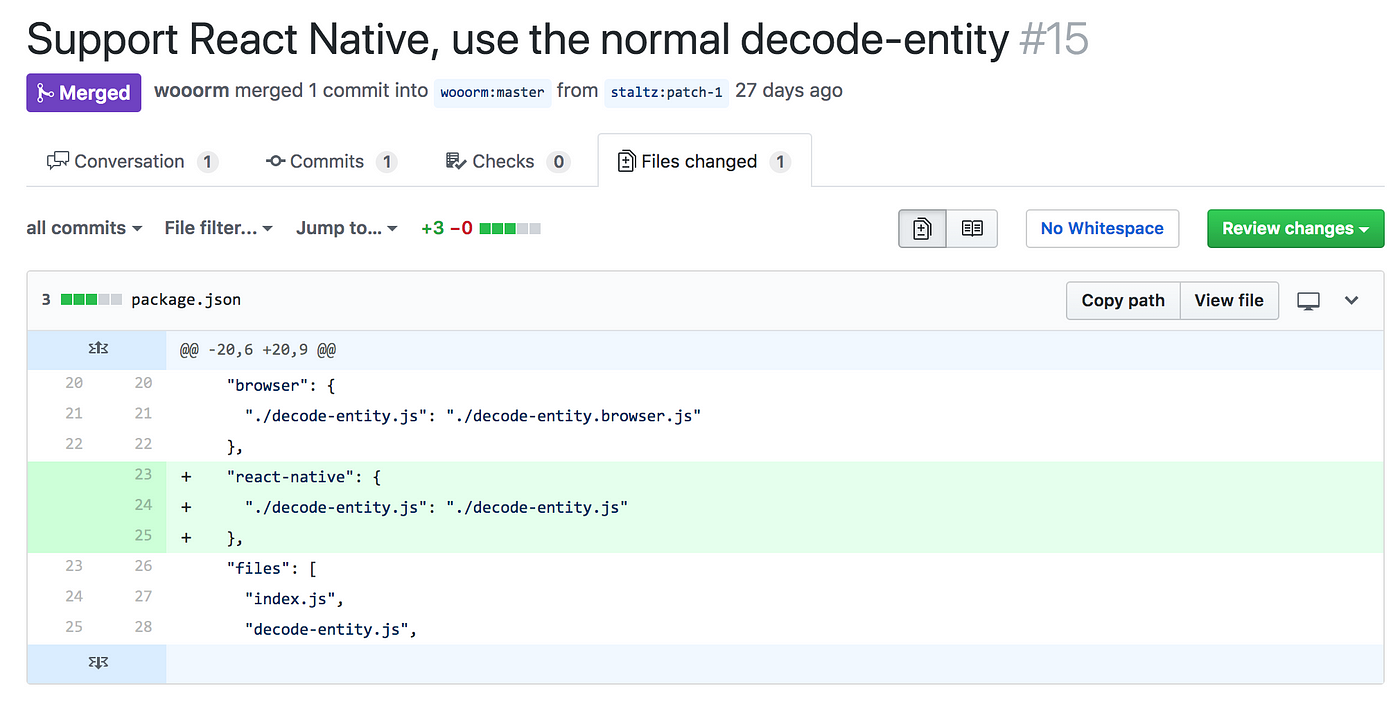
Task: Open the all commits dropdown
Action: pos(84,228)
